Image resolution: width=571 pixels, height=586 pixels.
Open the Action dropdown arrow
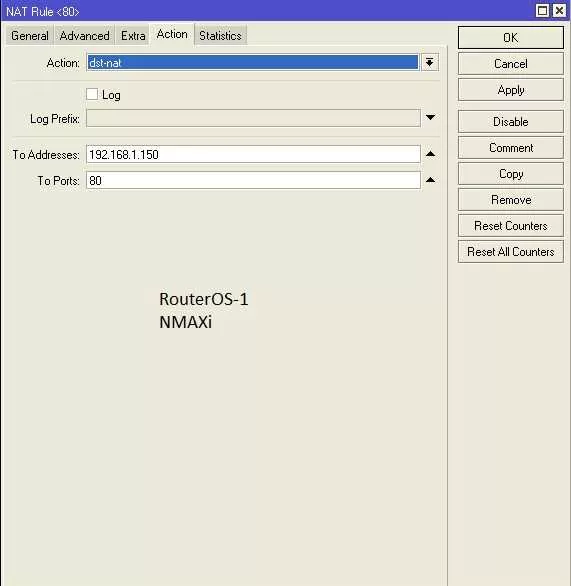[430, 62]
